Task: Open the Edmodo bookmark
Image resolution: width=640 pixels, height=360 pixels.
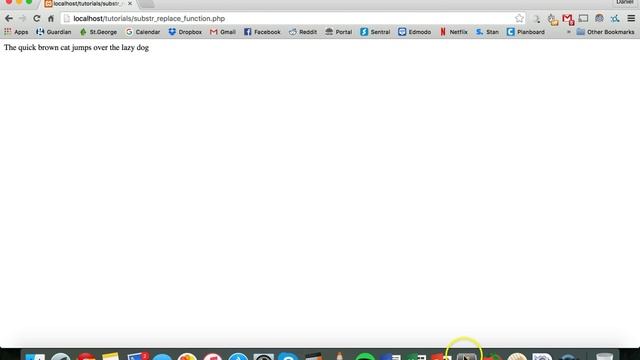Action: pos(415,32)
